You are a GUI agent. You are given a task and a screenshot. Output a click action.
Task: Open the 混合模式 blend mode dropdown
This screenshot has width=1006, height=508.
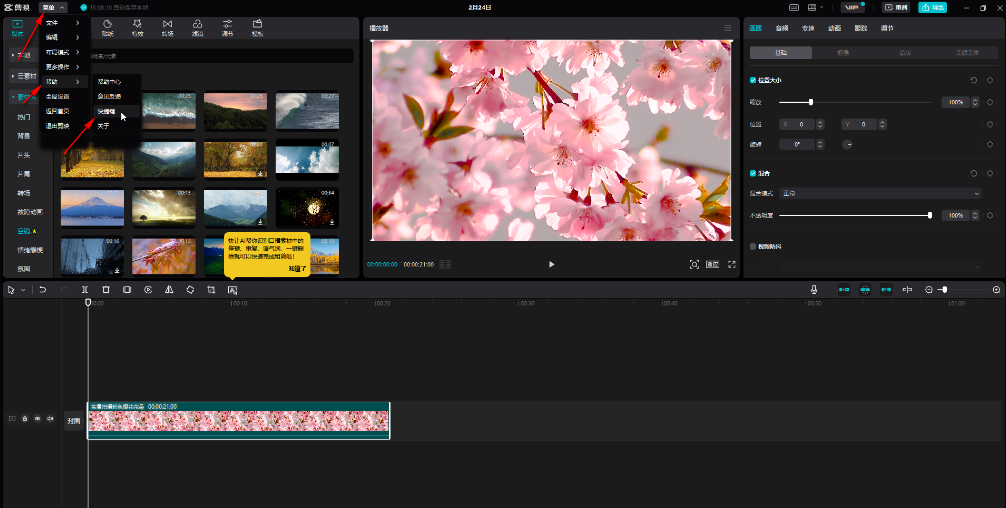[x=880, y=193]
